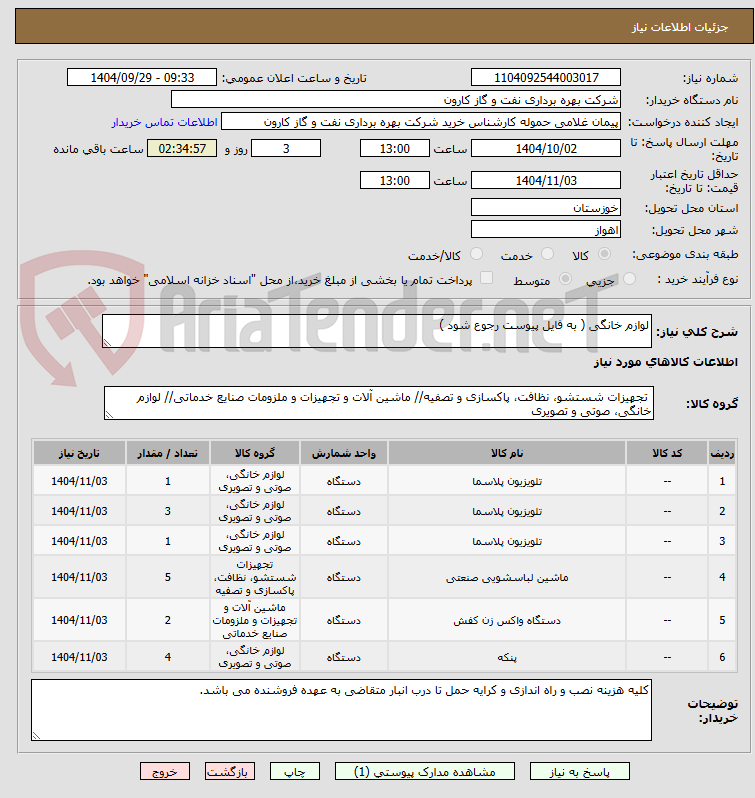Click the شرح کلی نیاز description textarea

(377, 331)
